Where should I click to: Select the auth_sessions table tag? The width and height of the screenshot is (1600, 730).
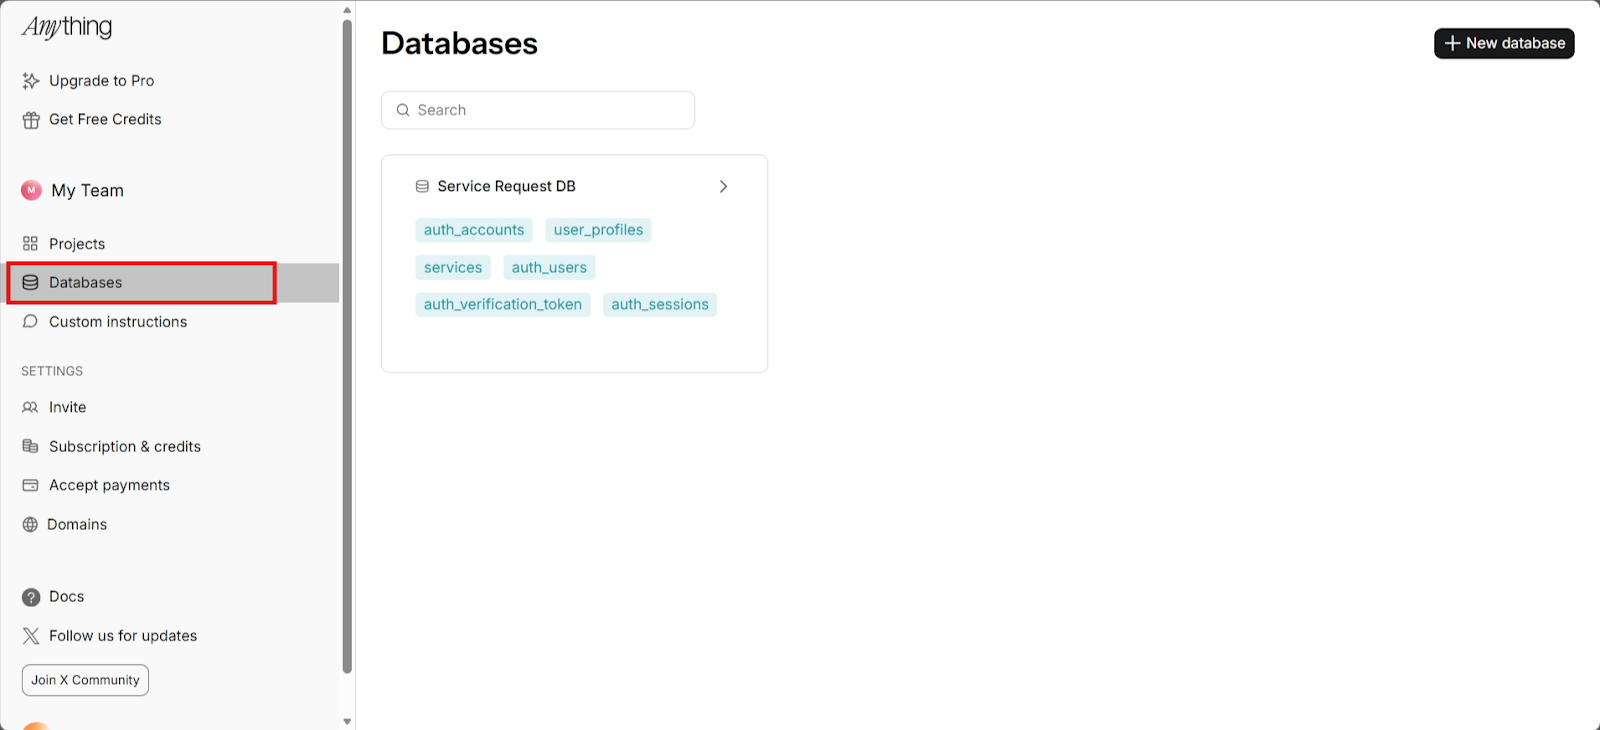660,304
